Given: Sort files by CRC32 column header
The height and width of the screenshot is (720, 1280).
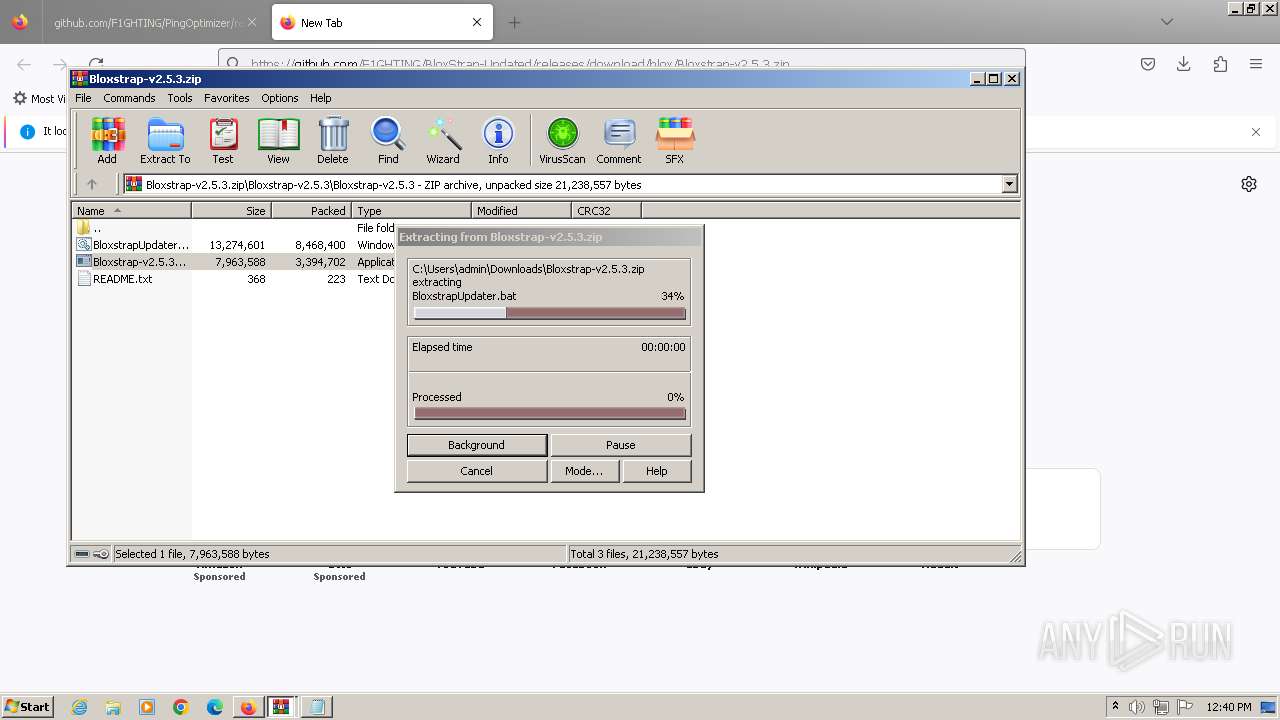Looking at the screenshot, I should click(606, 210).
